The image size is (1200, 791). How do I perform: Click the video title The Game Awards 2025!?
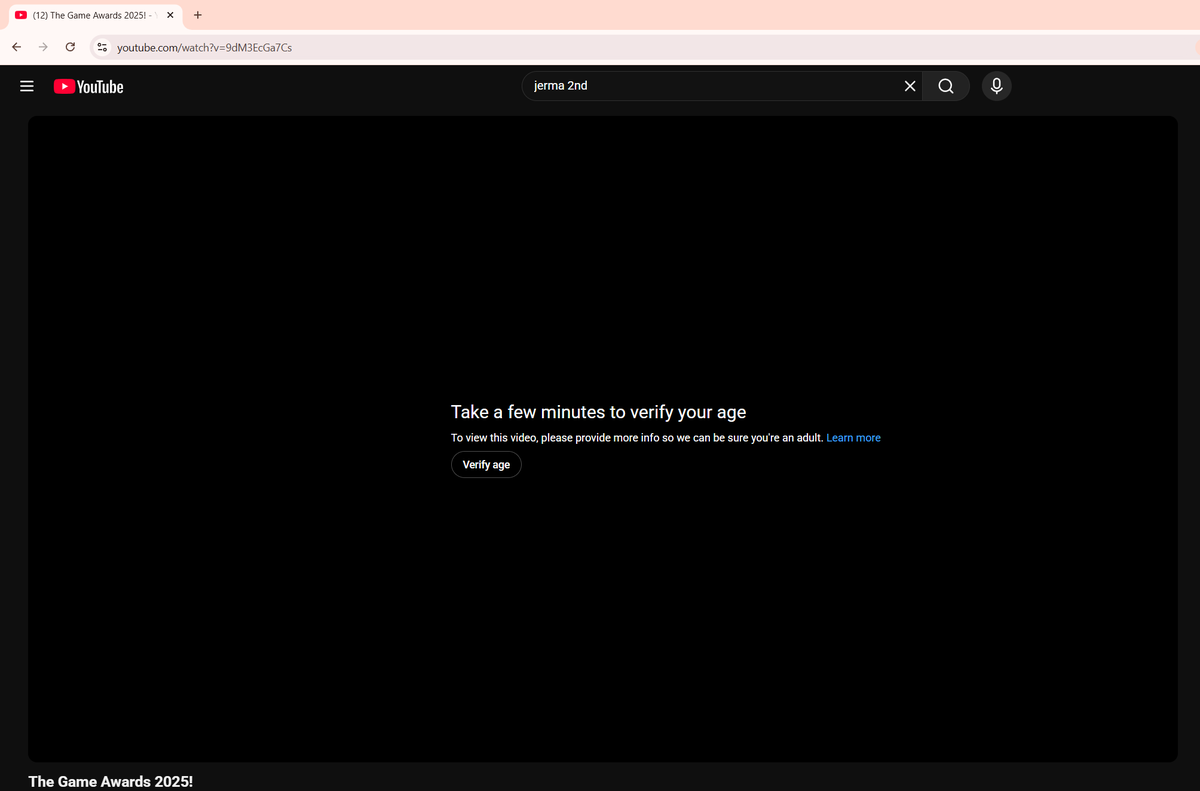coord(110,781)
